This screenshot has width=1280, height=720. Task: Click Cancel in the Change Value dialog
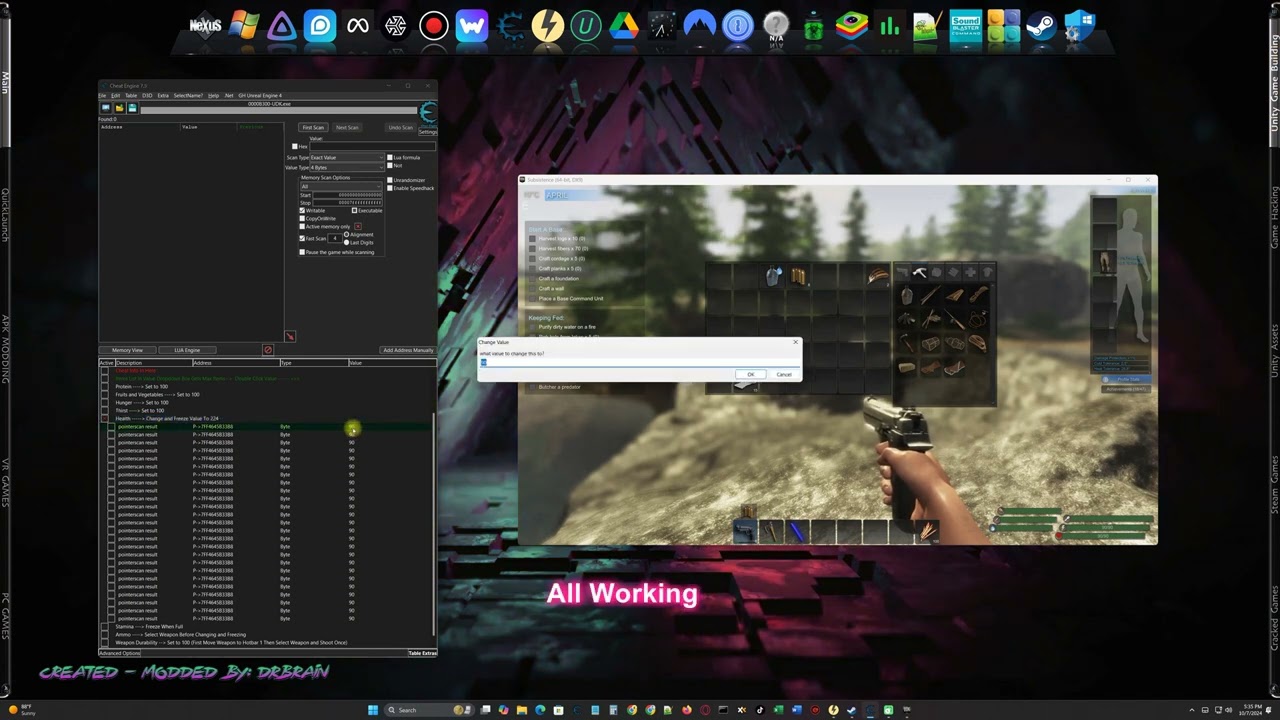click(x=784, y=374)
